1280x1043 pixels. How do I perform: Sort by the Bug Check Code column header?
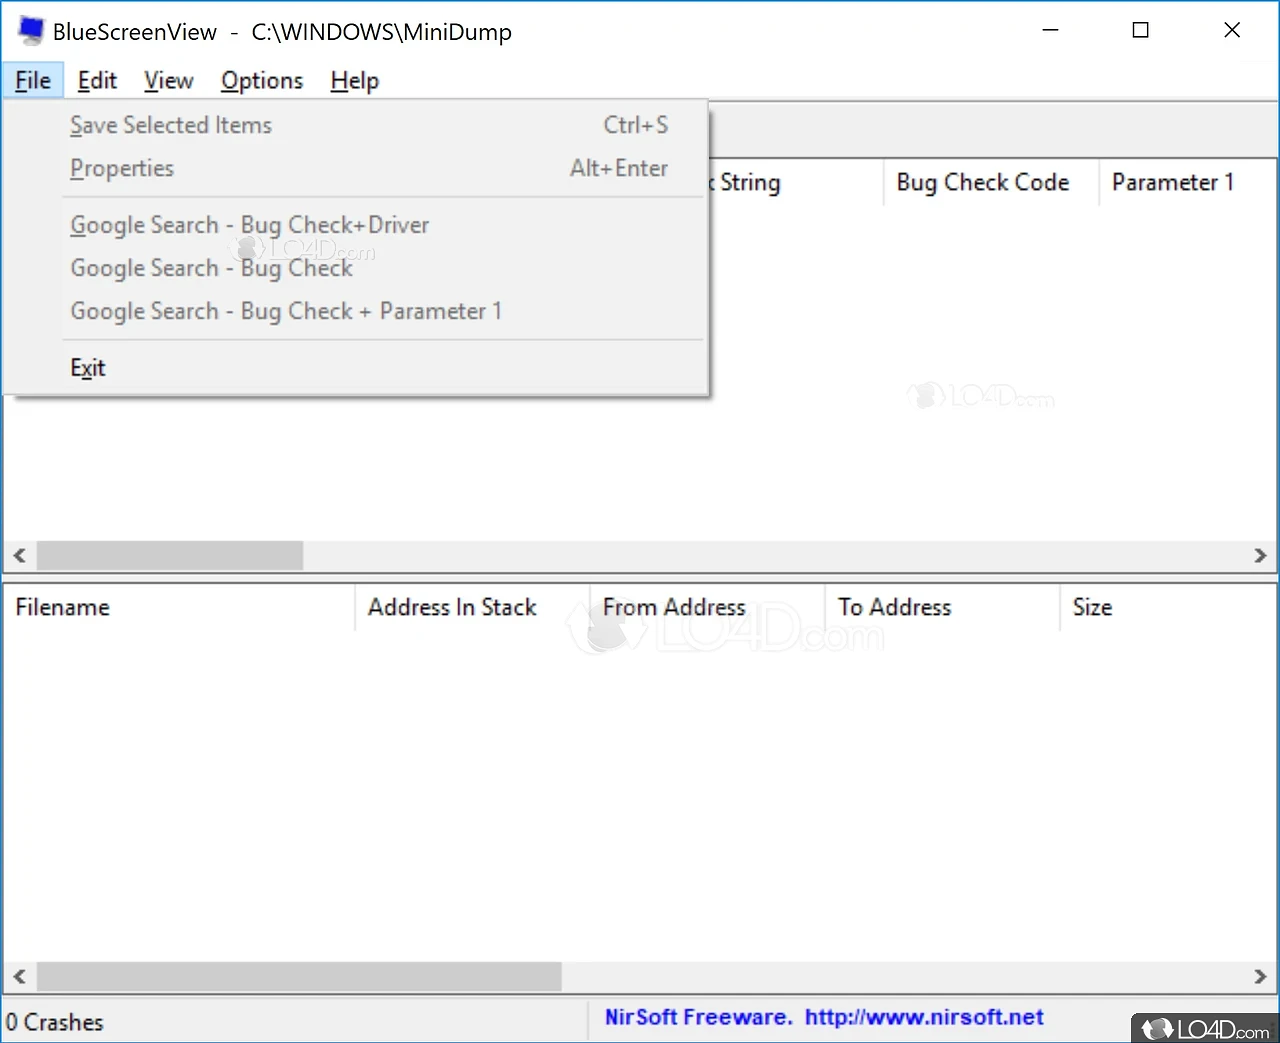(982, 182)
